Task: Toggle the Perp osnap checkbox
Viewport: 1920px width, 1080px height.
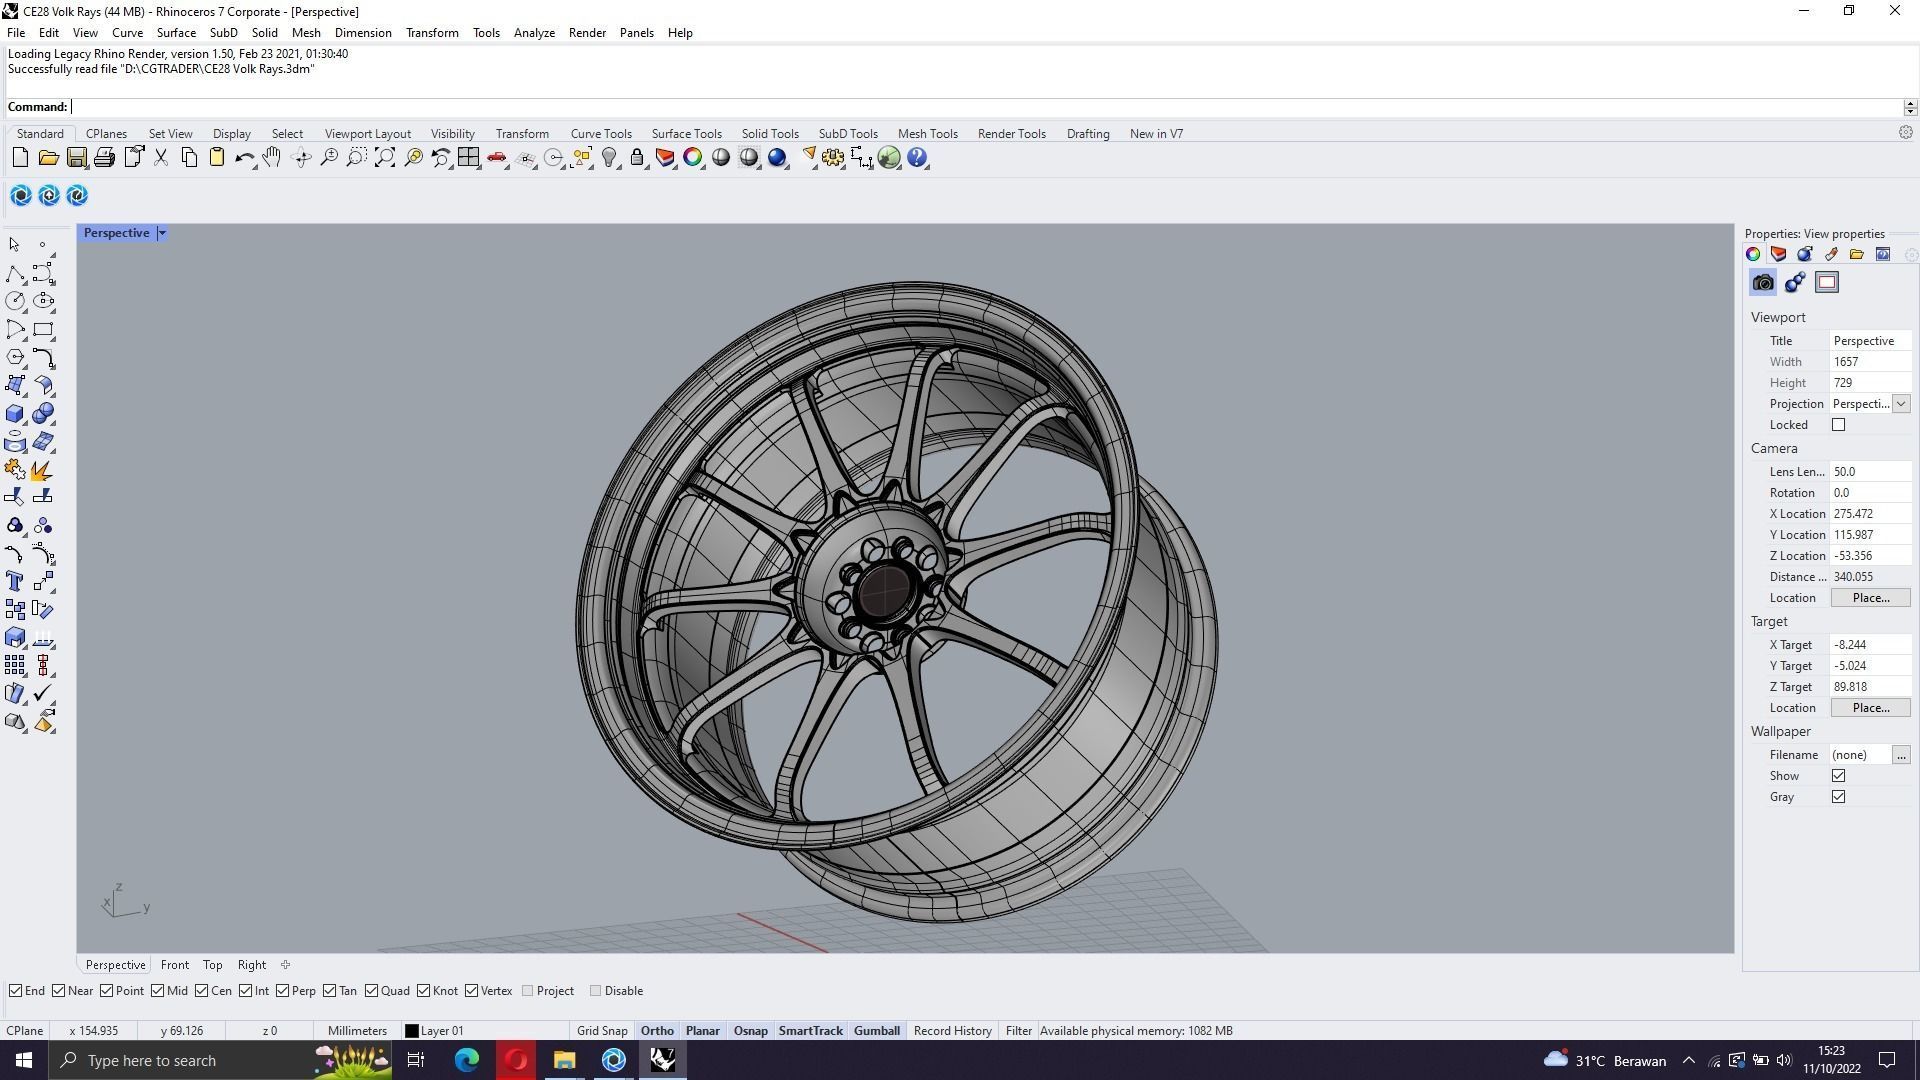Action: pos(283,991)
